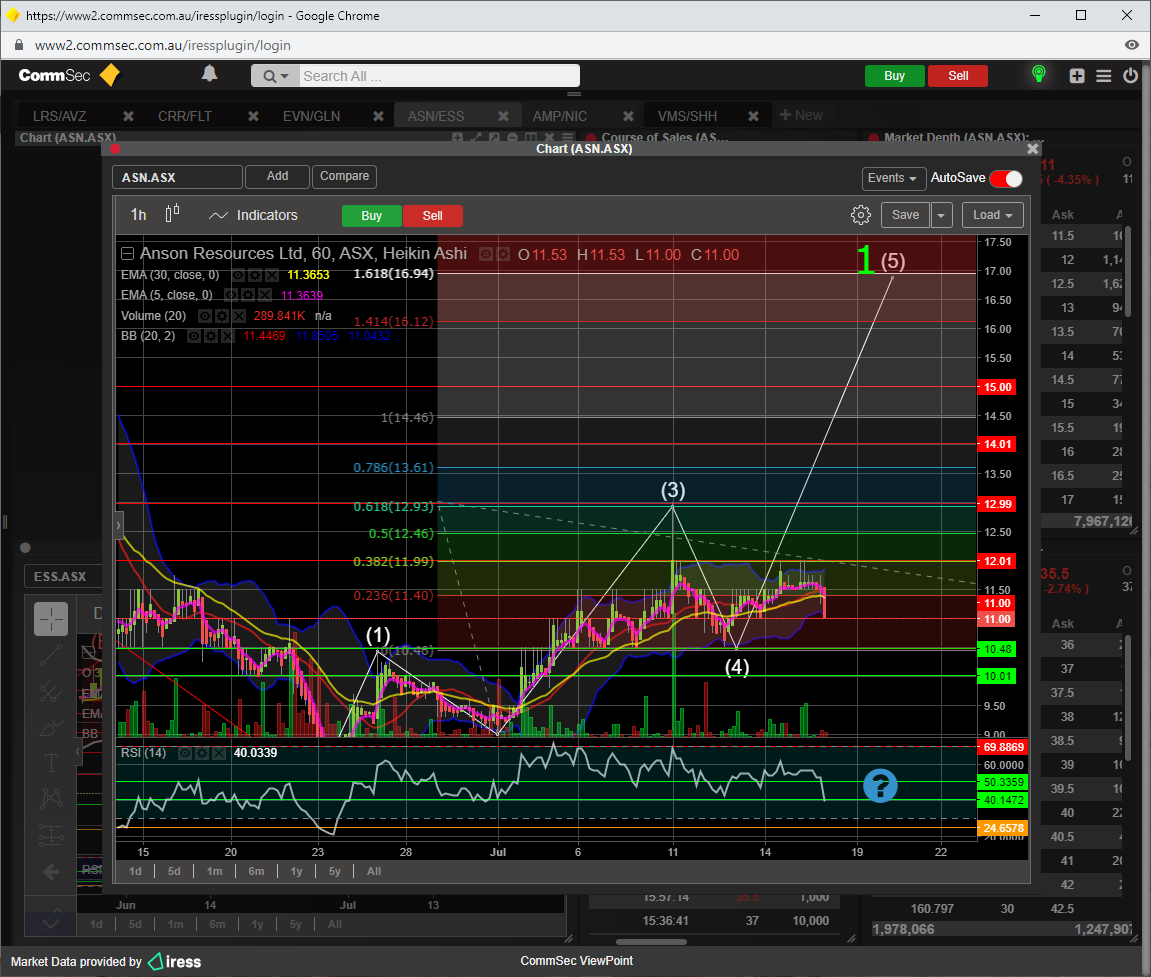Open the blue help question mark
The image size is (1151, 977).
pyautogui.click(x=880, y=785)
